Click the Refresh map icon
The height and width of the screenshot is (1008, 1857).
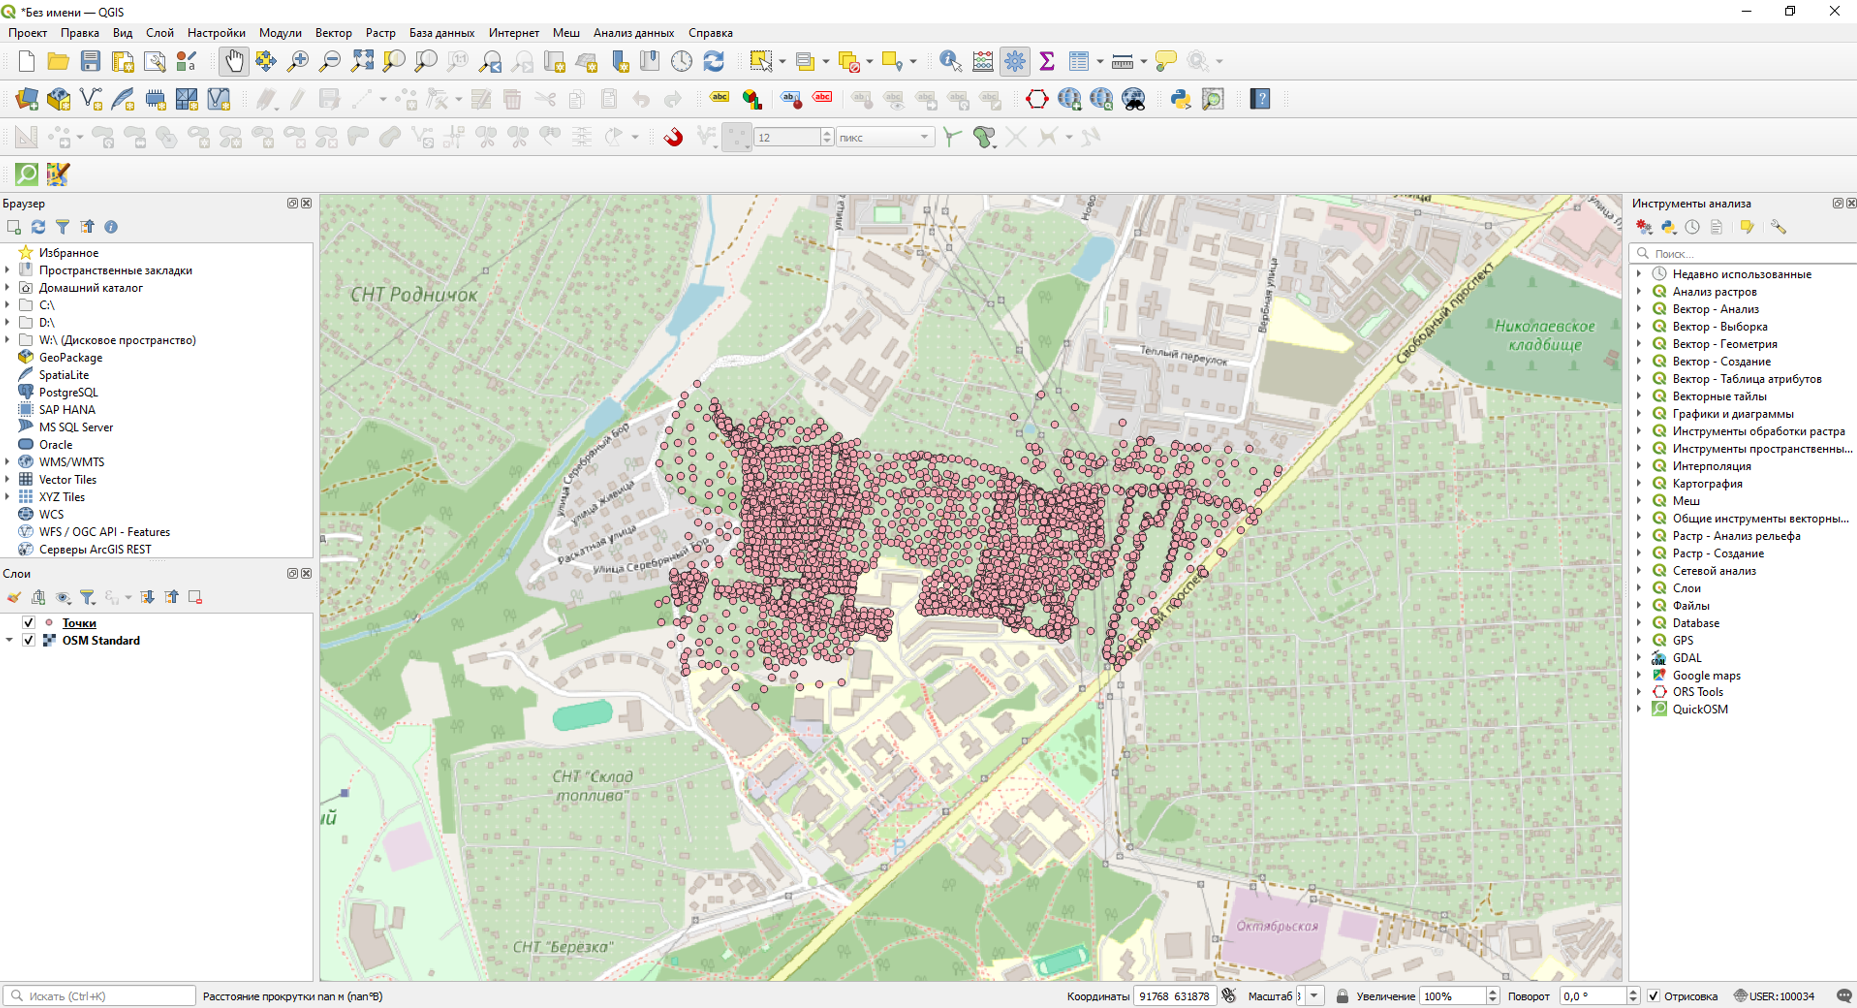pos(714,62)
